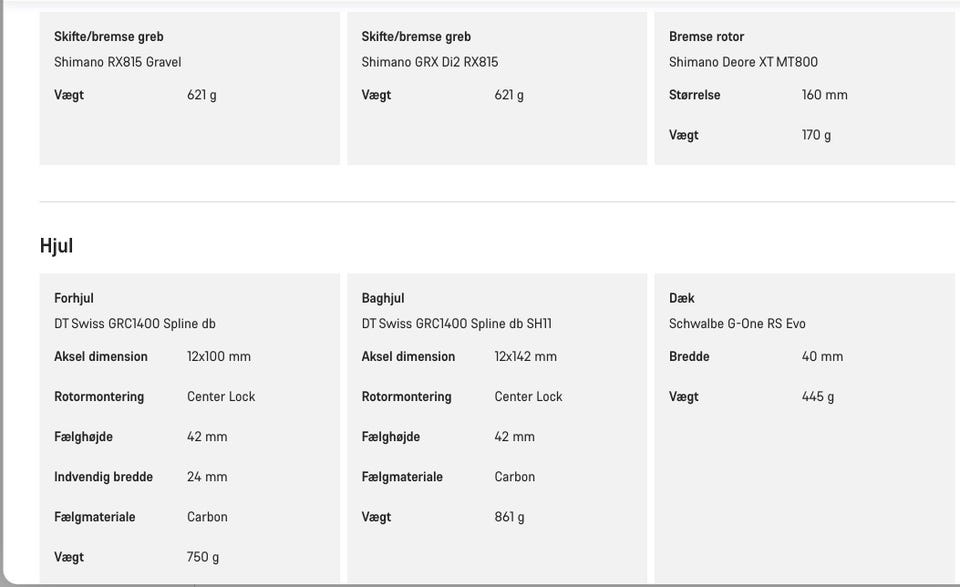Click the Forhjul card title
This screenshot has height=587, width=960.
[x=74, y=298]
